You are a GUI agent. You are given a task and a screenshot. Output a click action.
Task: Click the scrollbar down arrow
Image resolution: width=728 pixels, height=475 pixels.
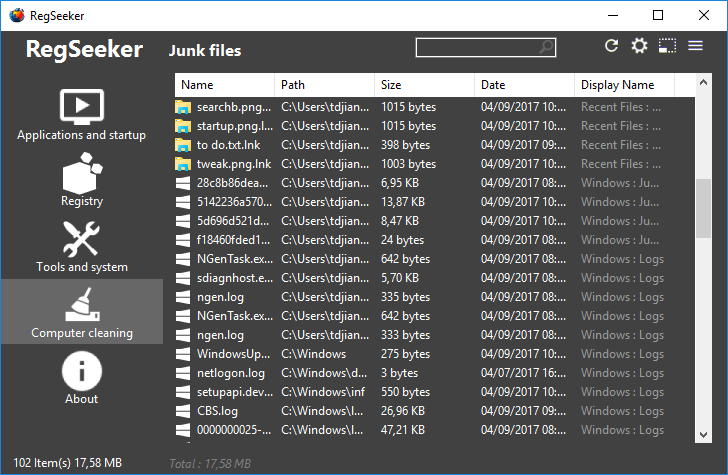(703, 435)
